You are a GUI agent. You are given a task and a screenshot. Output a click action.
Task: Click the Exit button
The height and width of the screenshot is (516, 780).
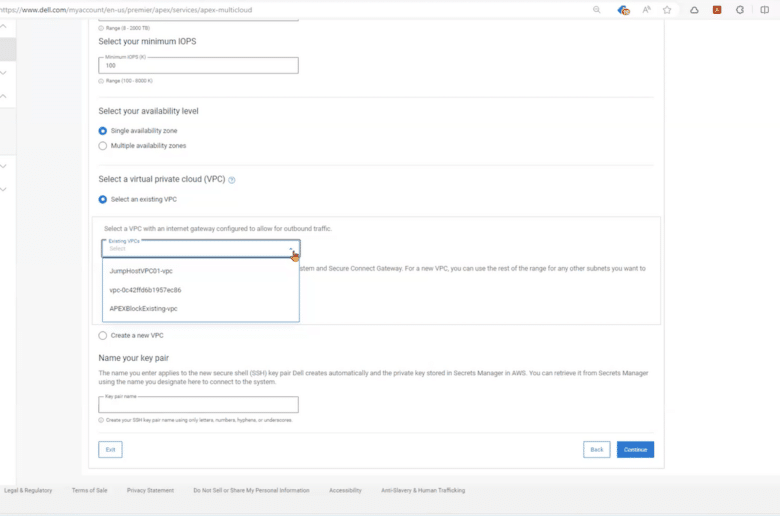[110, 450]
